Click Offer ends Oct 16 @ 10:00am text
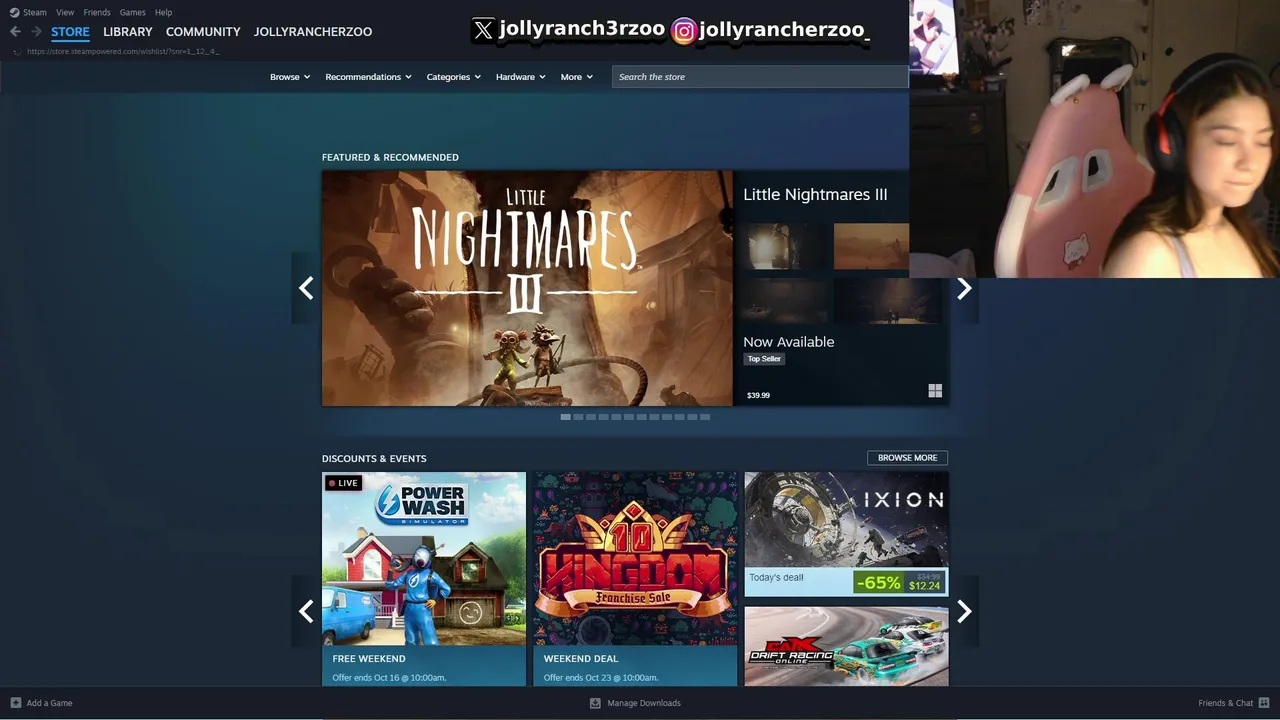Viewport: 1280px width, 720px height. 389,678
